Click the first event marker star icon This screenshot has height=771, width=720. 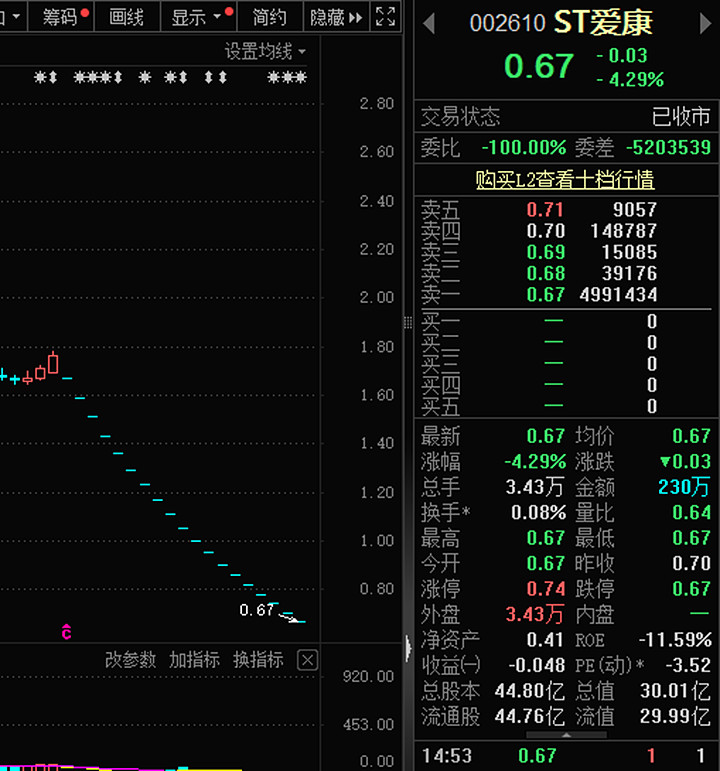(x=39, y=77)
